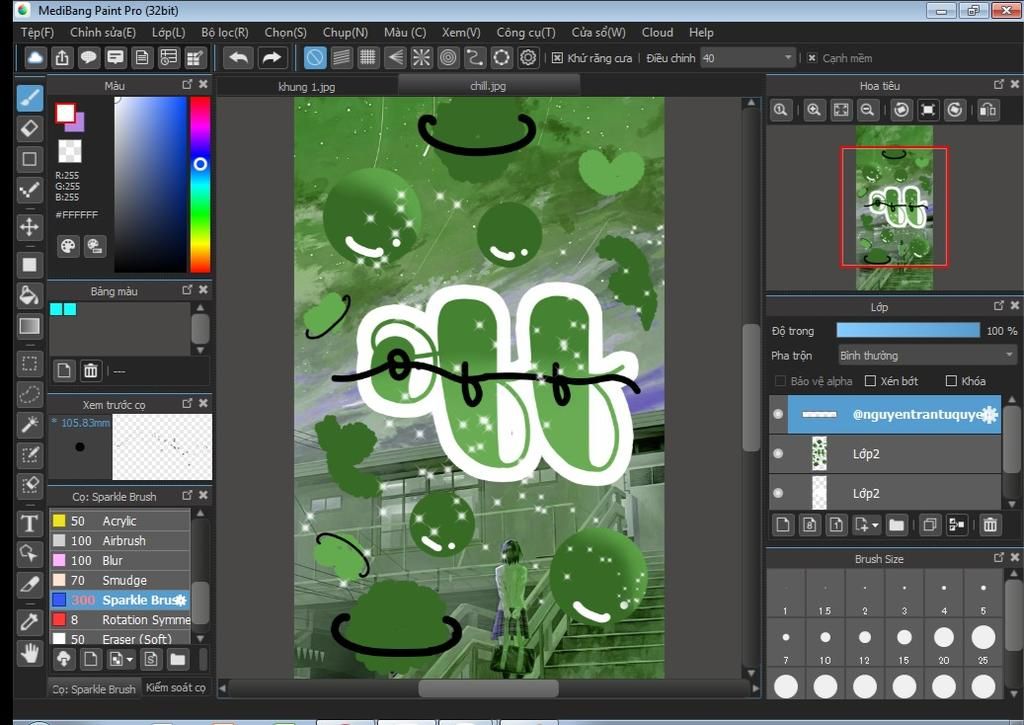Viewport: 1024px width, 725px height.
Task: Select the Magic Wand tool
Action: 29,425
